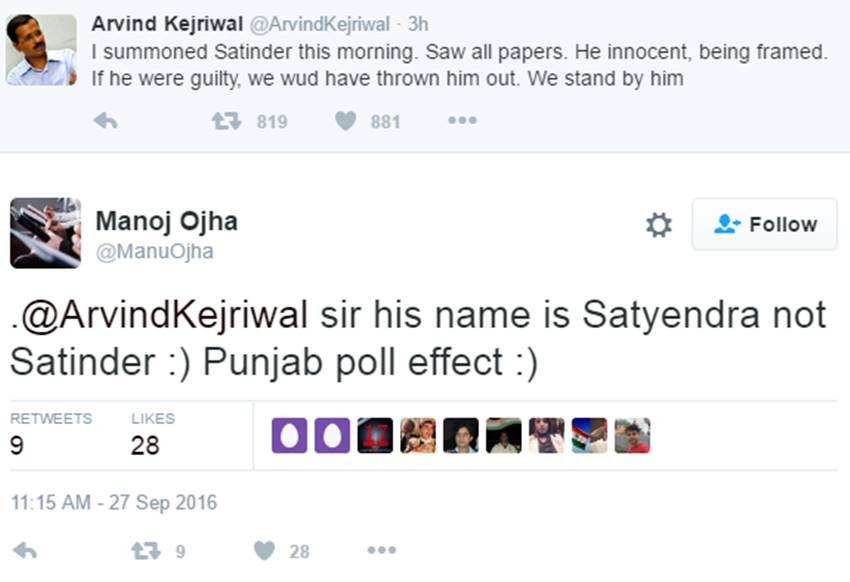Open the tweet settings gear dropdown
The height and width of the screenshot is (582, 850).
pos(659,224)
